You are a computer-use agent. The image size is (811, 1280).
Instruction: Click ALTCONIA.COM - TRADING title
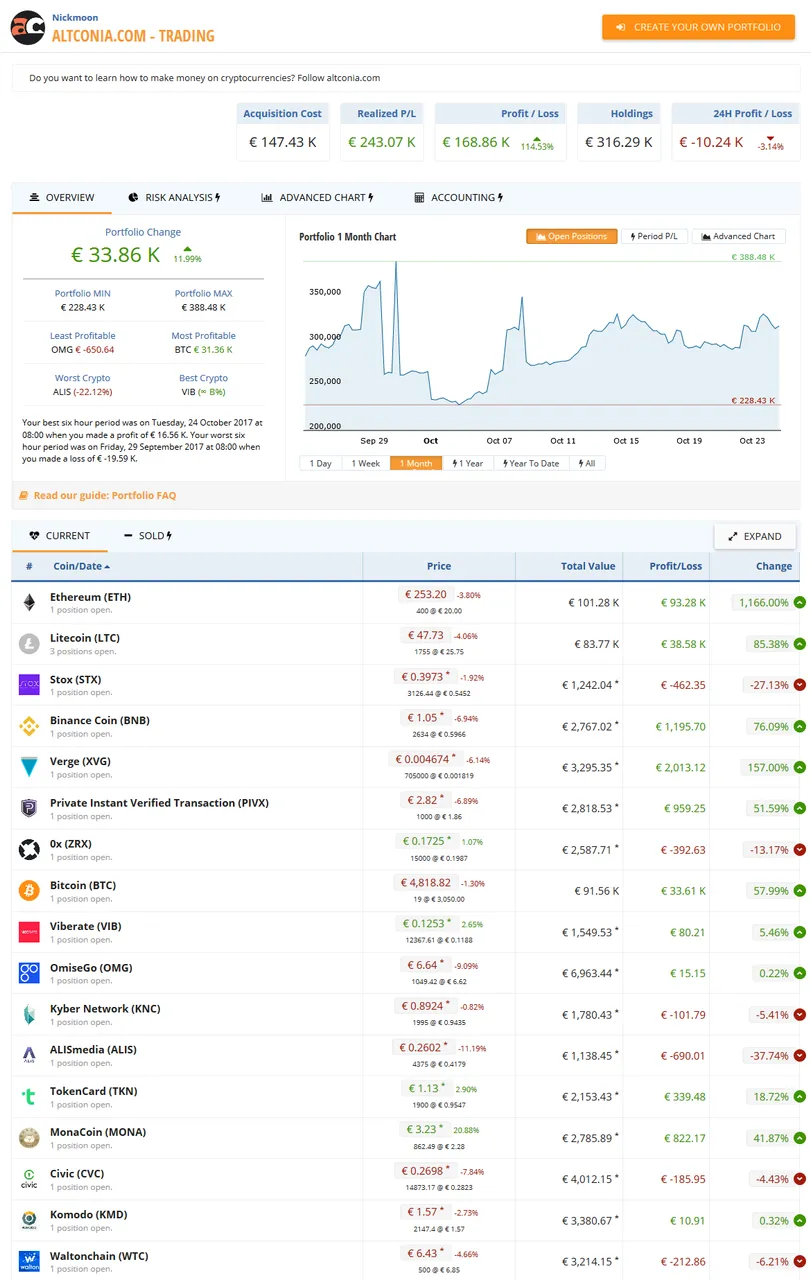coord(133,36)
